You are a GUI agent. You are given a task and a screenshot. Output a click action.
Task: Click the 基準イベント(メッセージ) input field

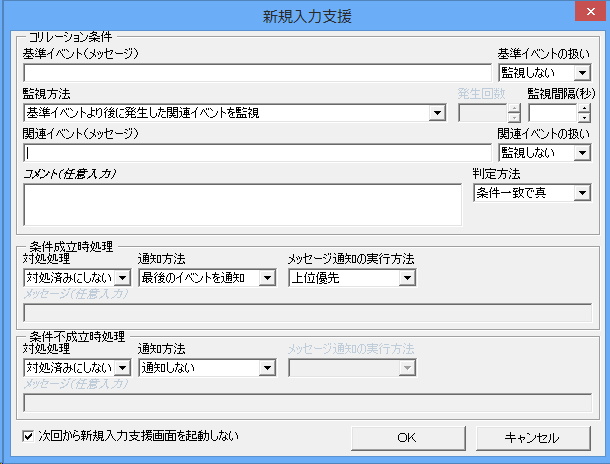(x=258, y=73)
